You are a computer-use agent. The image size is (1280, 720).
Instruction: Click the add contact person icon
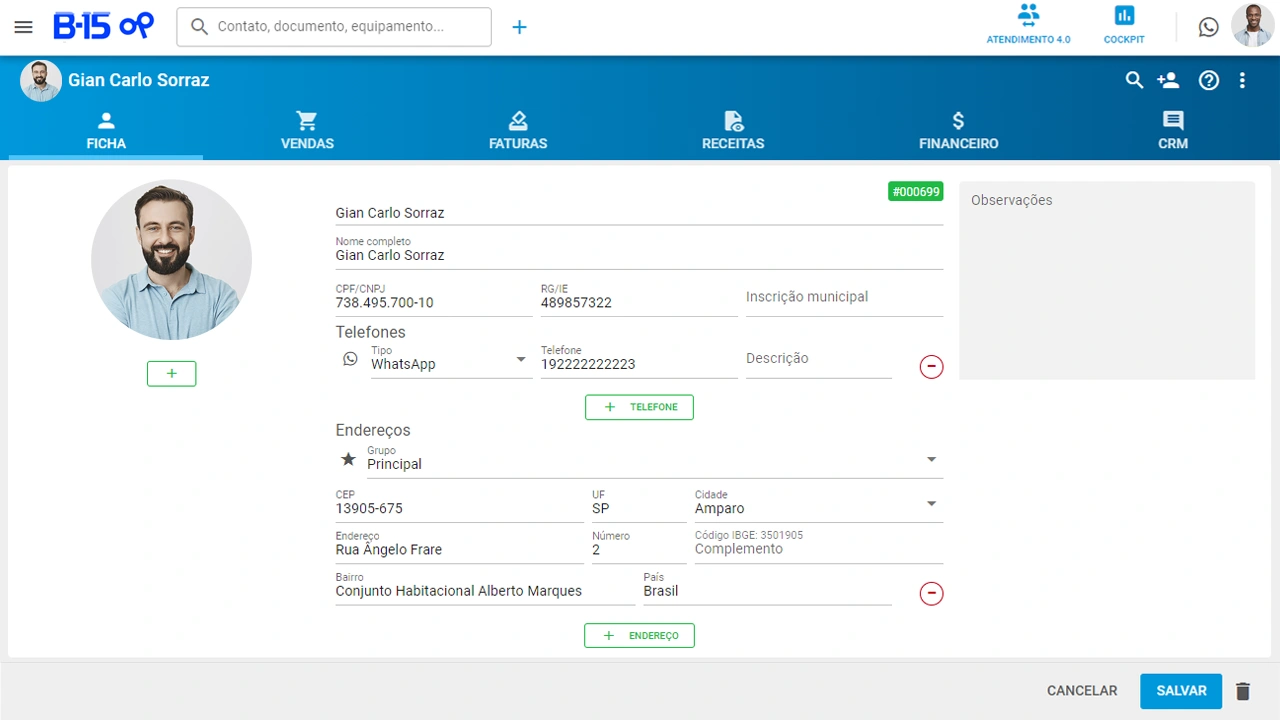pos(1167,80)
